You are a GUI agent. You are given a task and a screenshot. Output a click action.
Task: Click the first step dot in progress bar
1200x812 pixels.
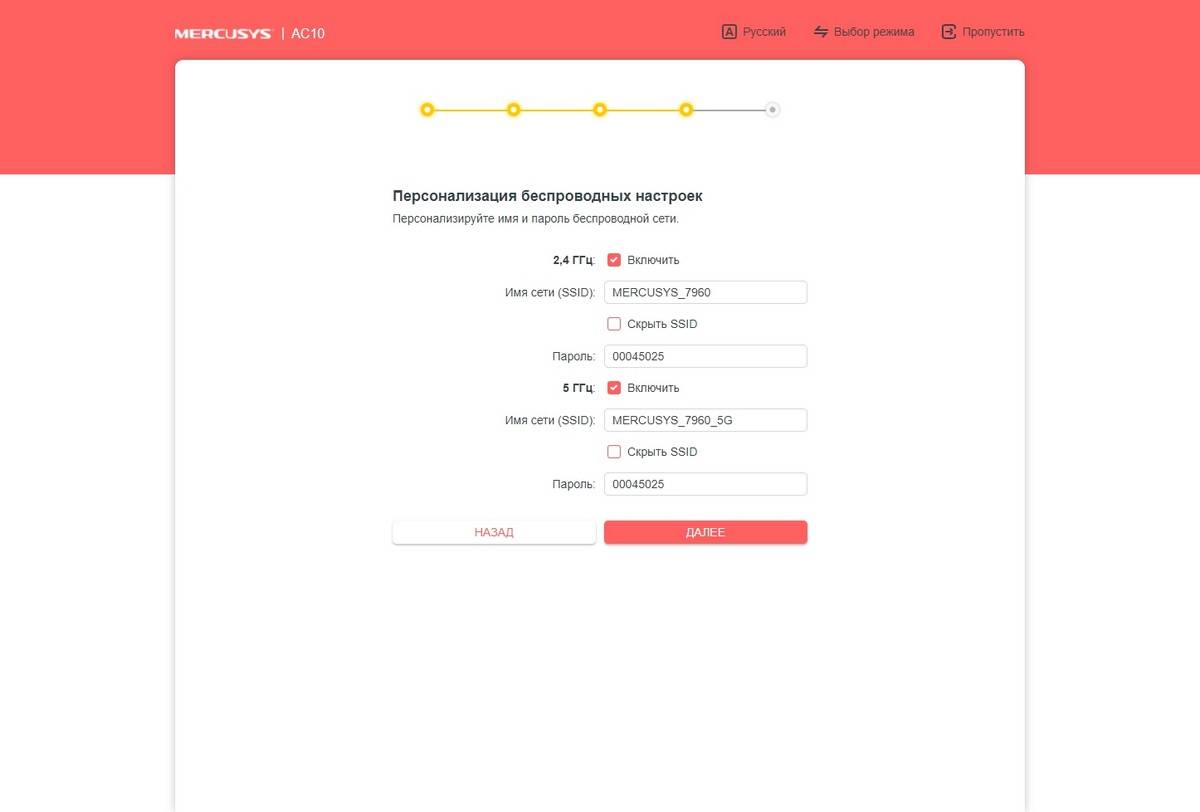pyautogui.click(x=427, y=110)
